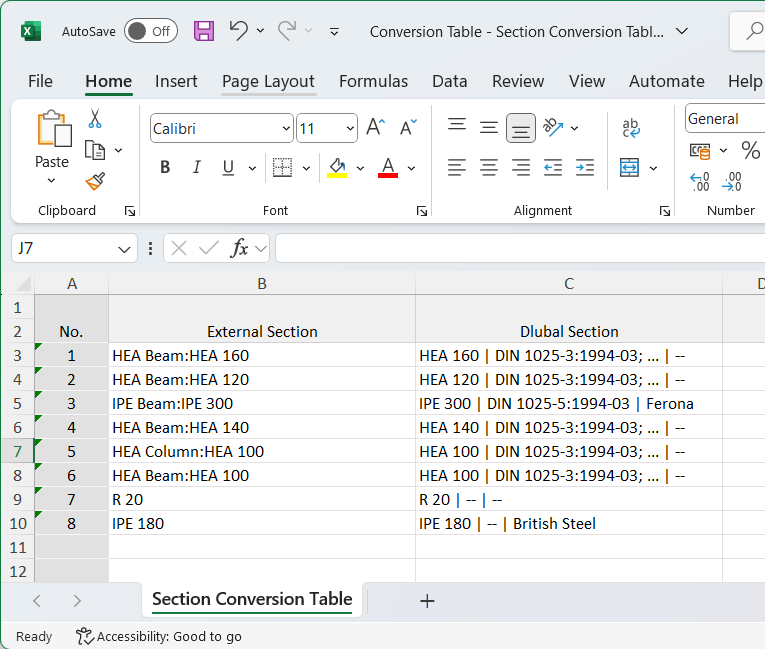Viewport: 765px width, 649px height.
Task: Increase indent of cell
Action: [584, 167]
